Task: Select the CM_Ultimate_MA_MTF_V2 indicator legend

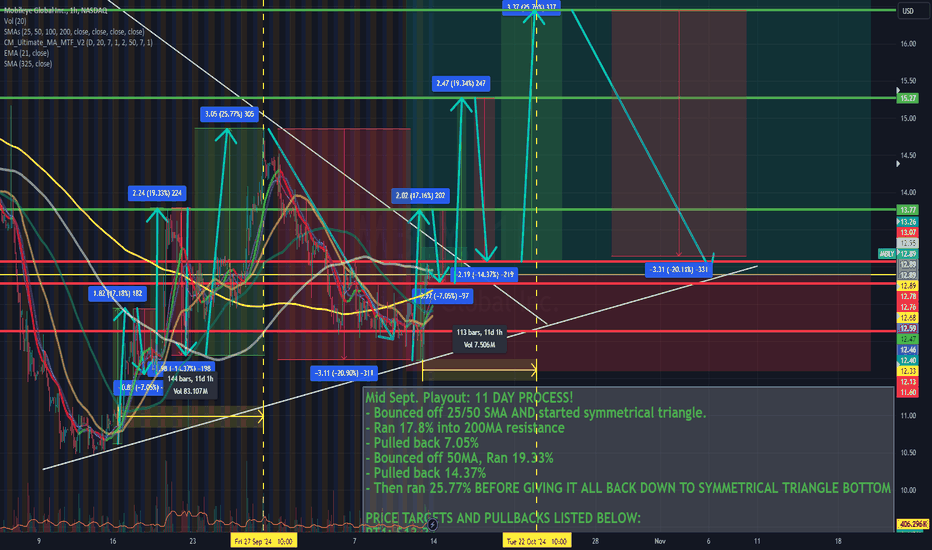Action: click(x=78, y=43)
